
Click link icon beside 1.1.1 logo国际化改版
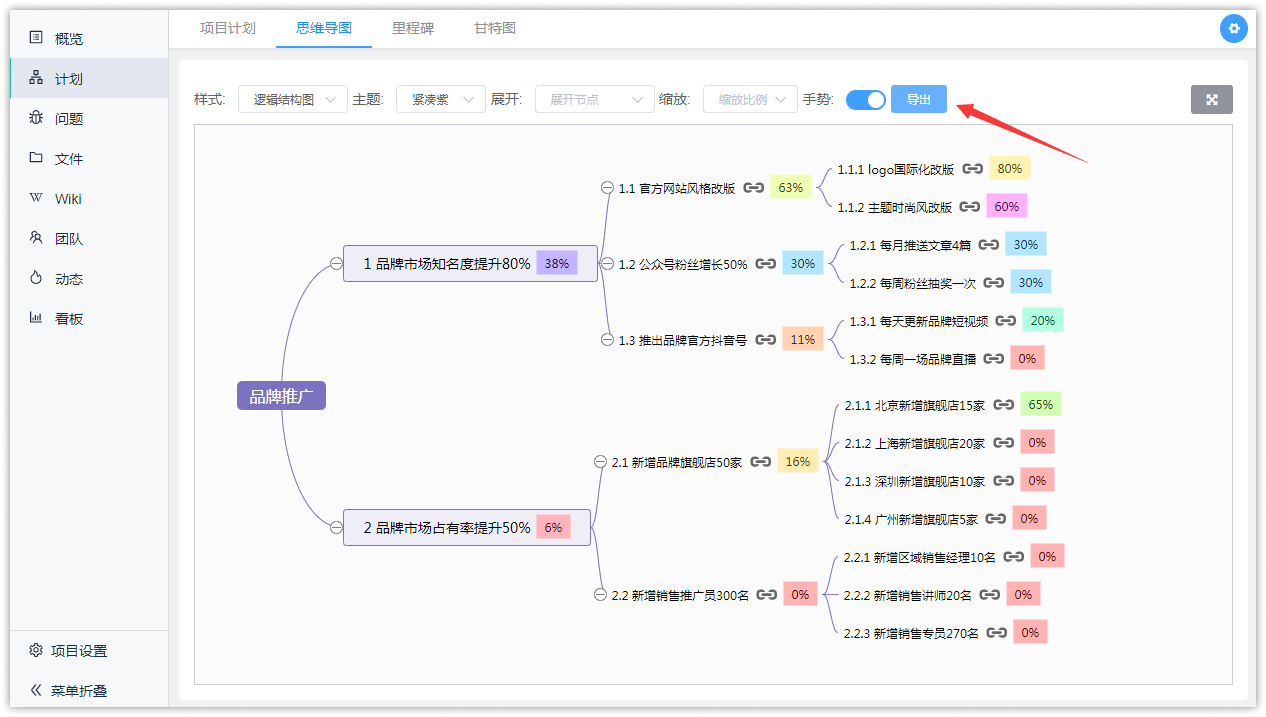973,169
